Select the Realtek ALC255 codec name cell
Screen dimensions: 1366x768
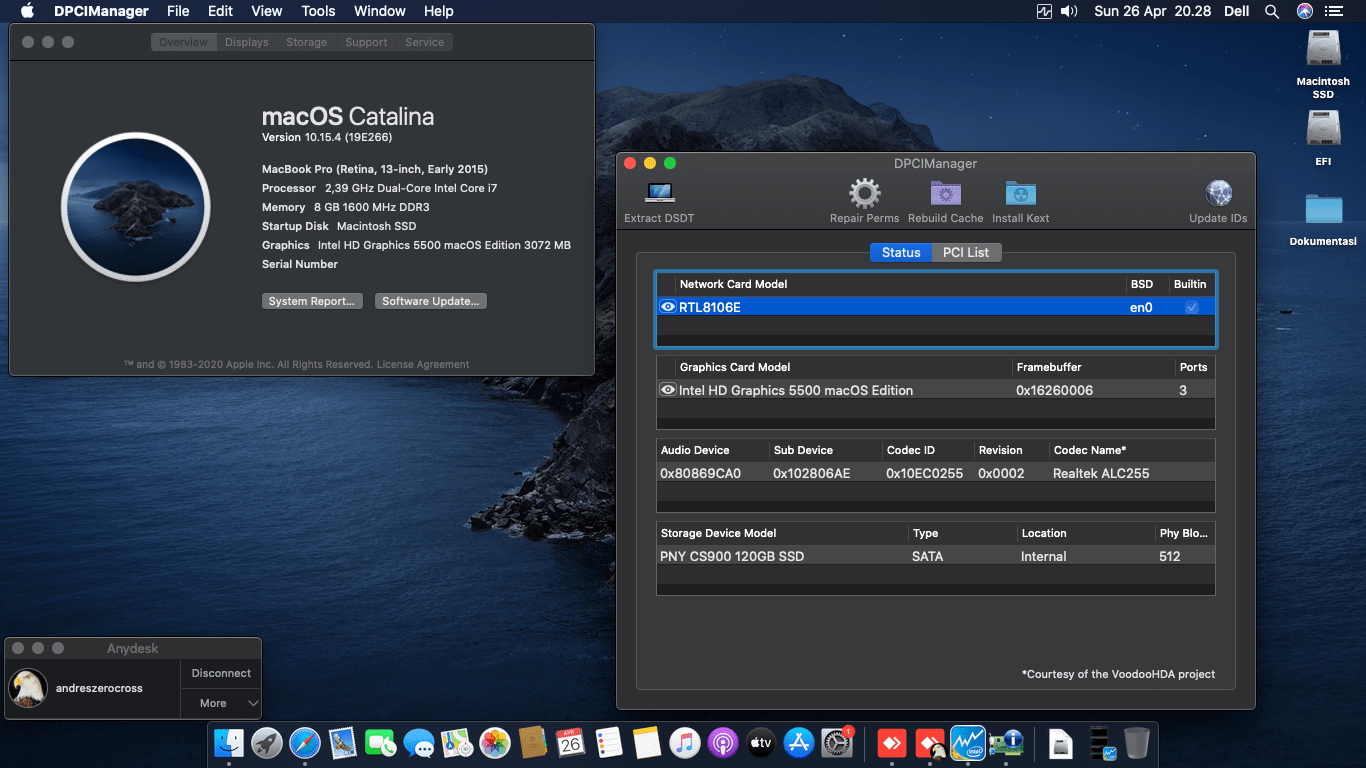[1101, 473]
